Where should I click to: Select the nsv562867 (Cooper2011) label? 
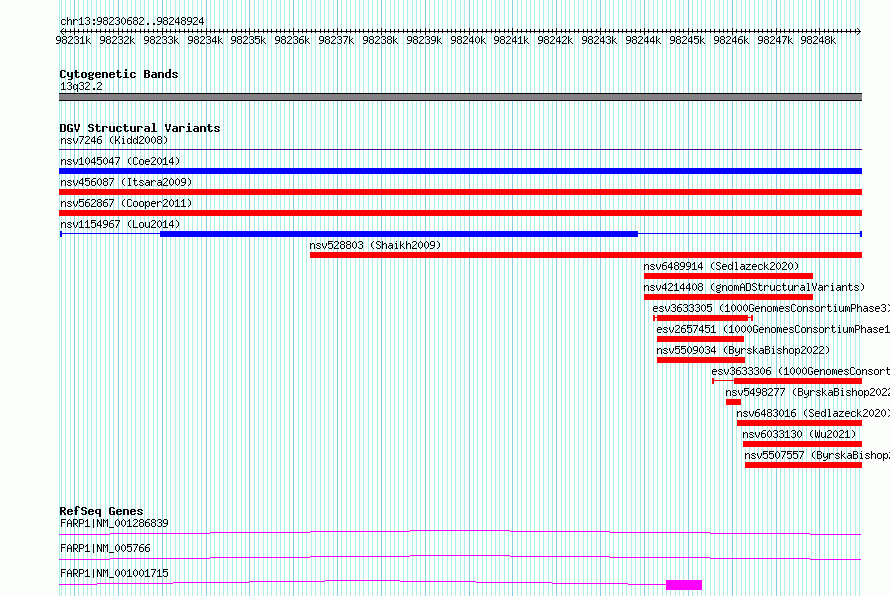[126, 203]
